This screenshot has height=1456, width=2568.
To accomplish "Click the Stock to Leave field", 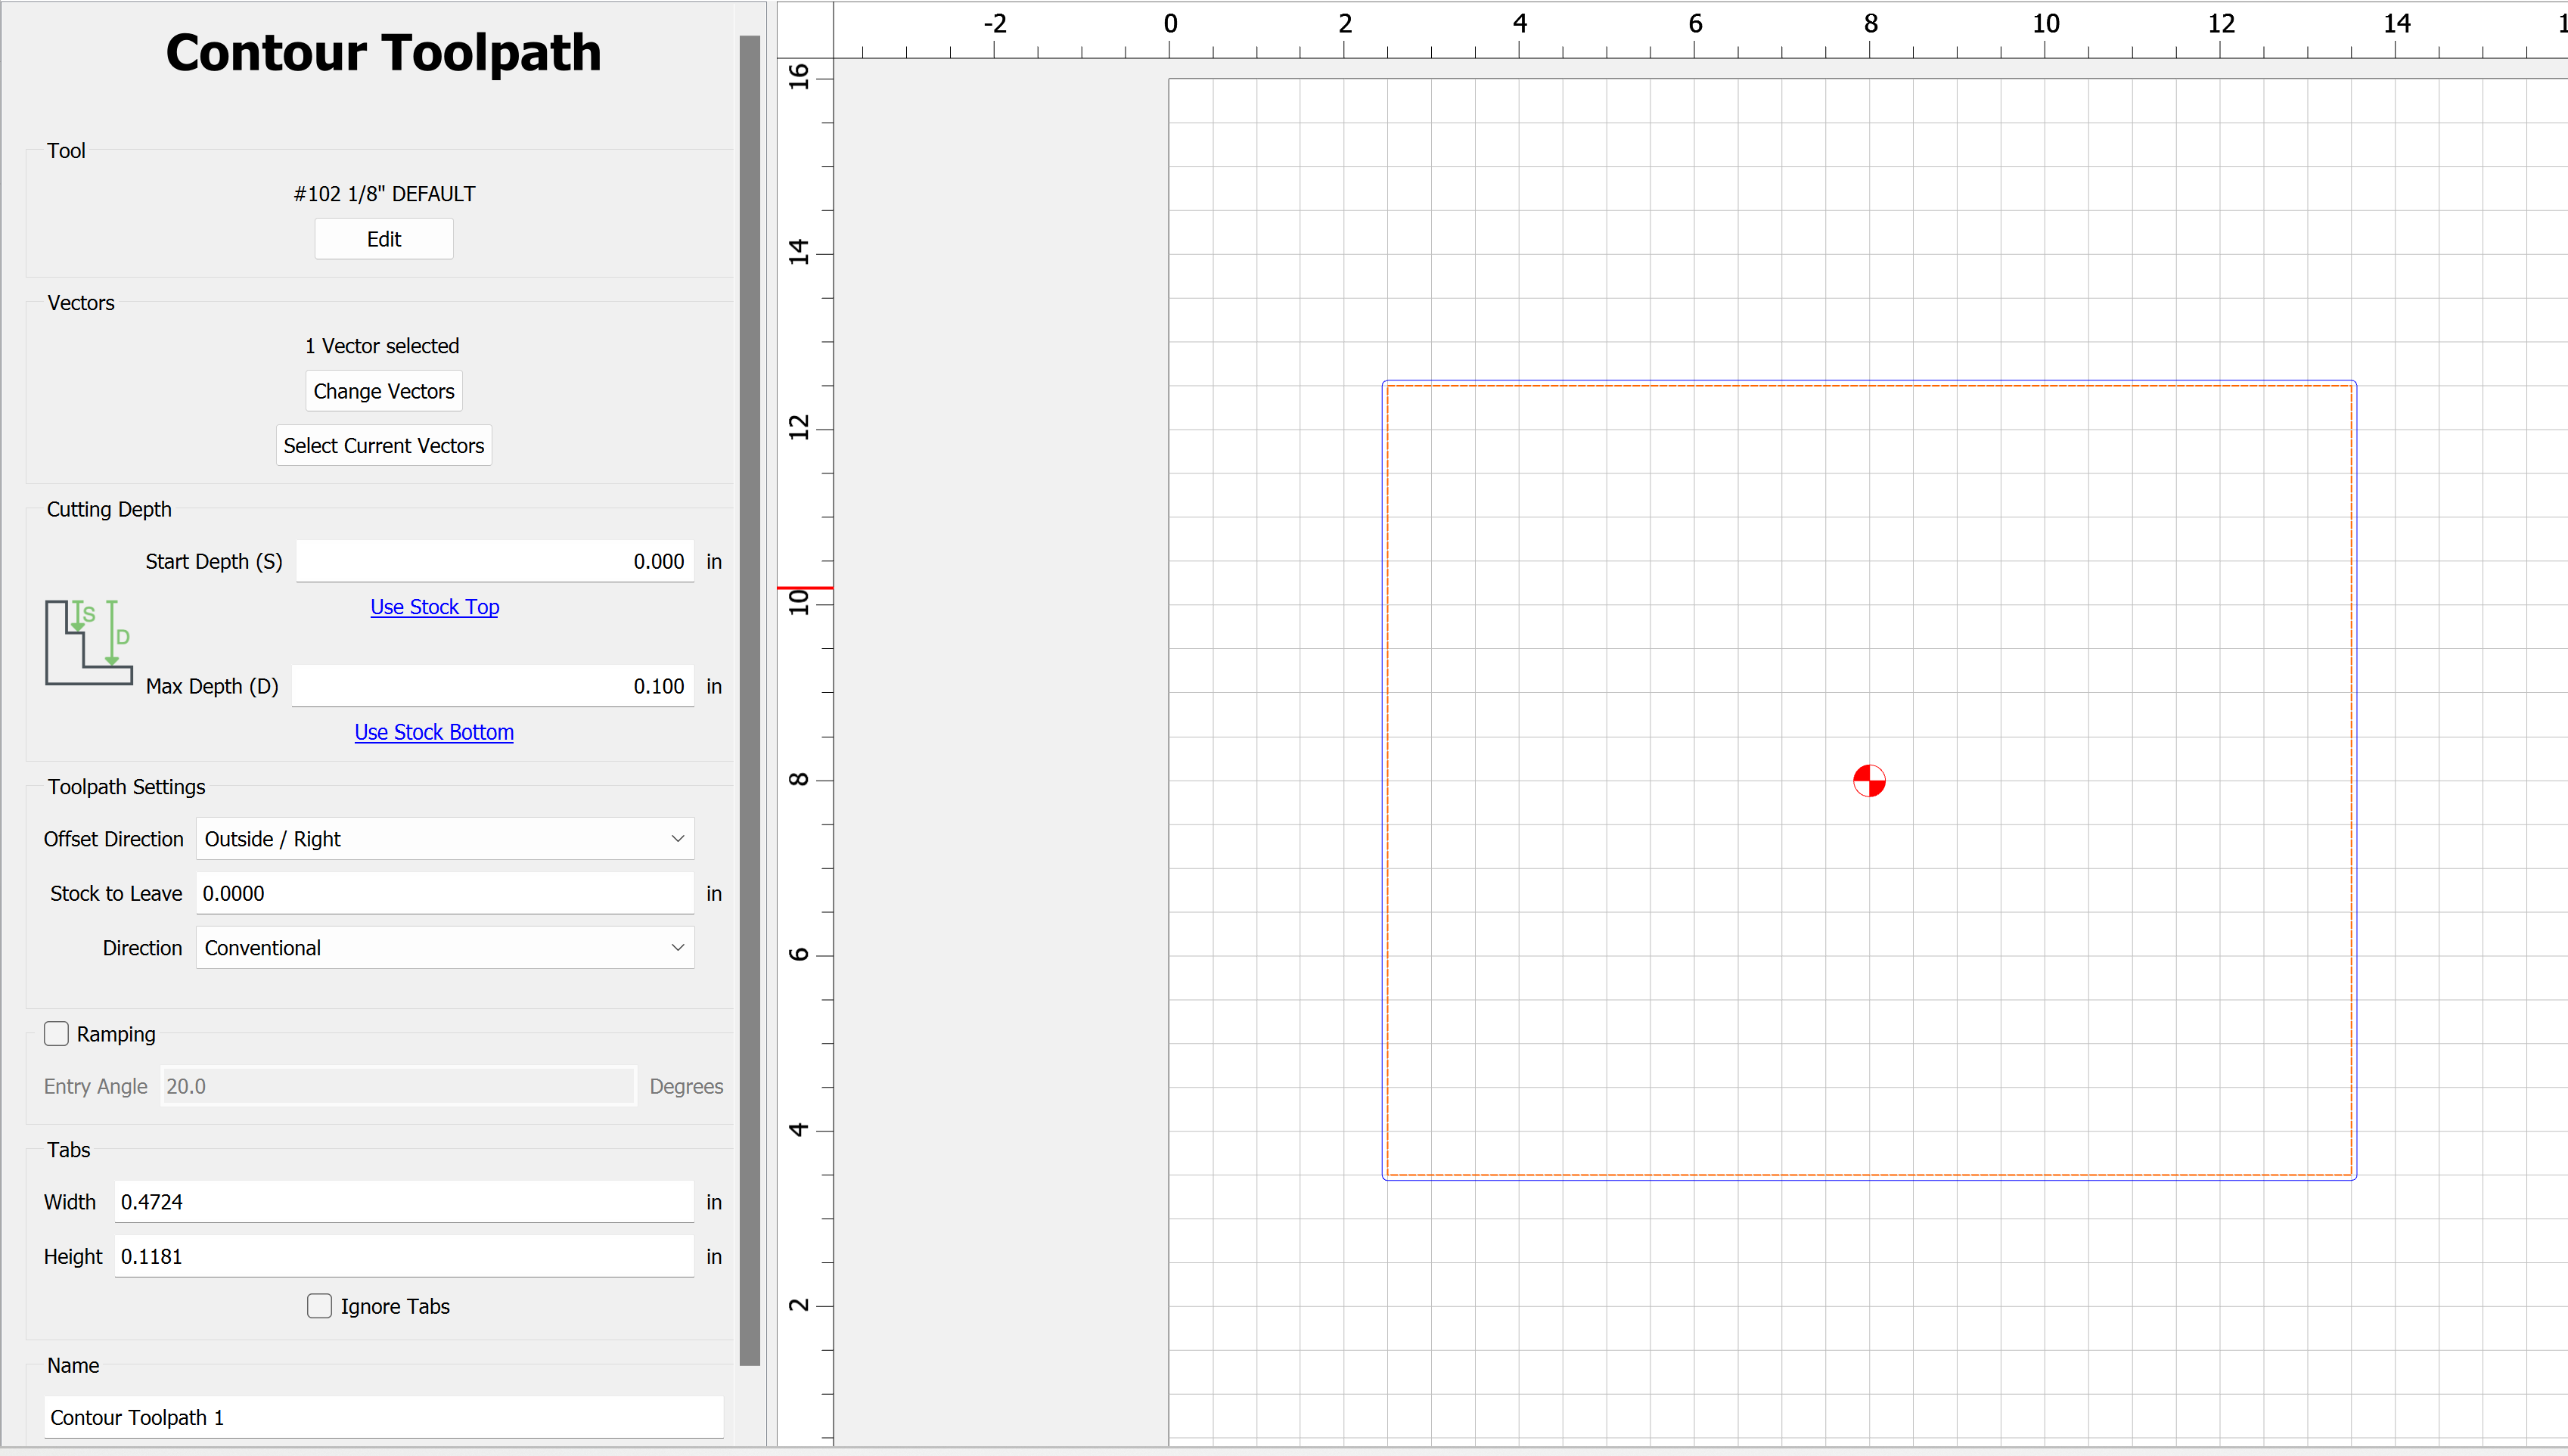I will pos(444,893).
